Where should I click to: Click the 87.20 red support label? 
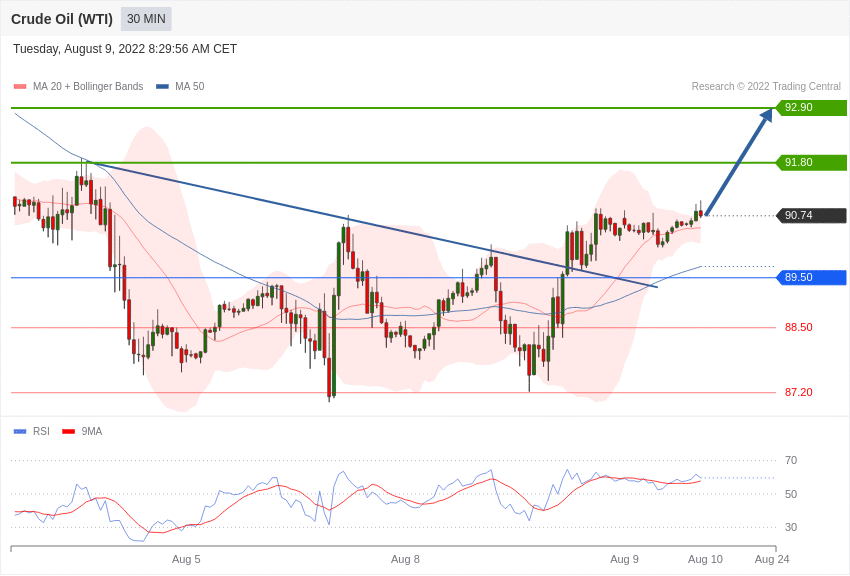point(798,393)
